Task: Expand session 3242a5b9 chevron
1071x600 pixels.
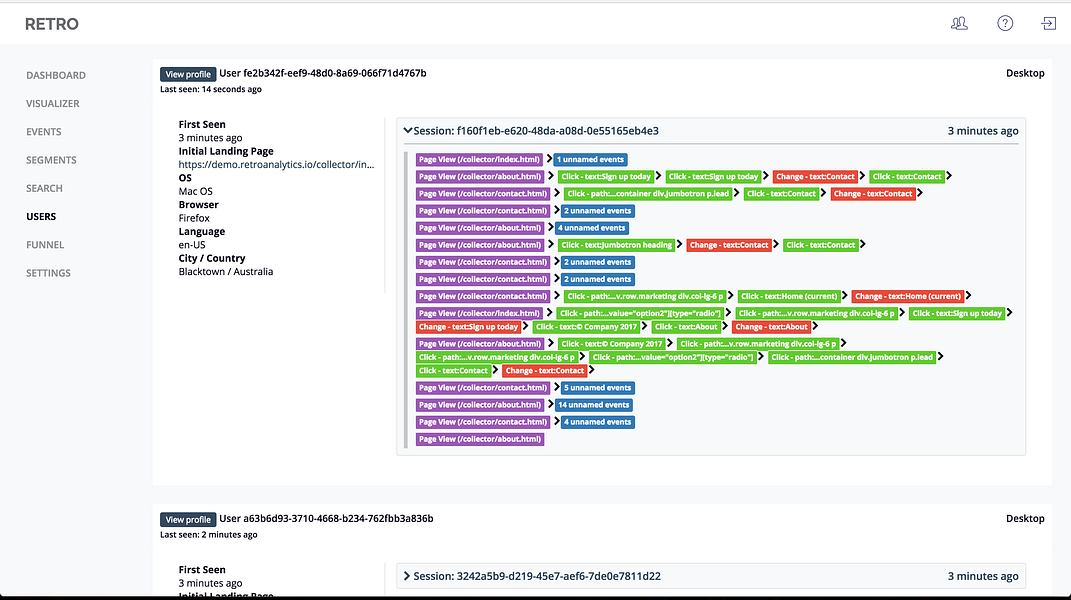Action: [x=407, y=576]
